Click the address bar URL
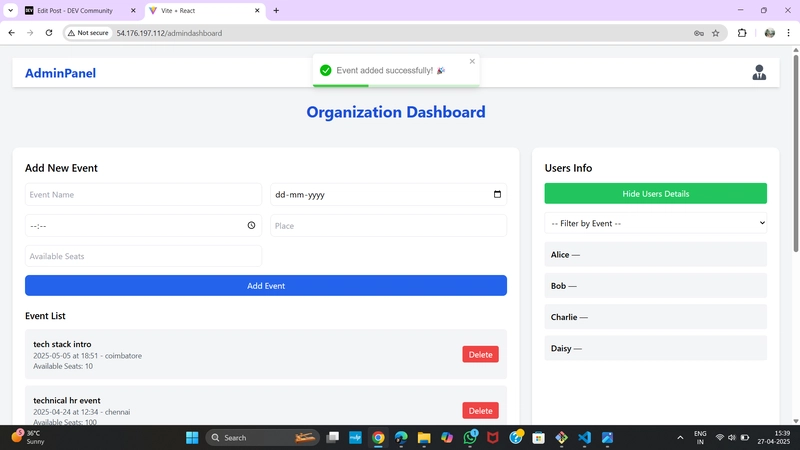The image size is (800, 450). (169, 33)
